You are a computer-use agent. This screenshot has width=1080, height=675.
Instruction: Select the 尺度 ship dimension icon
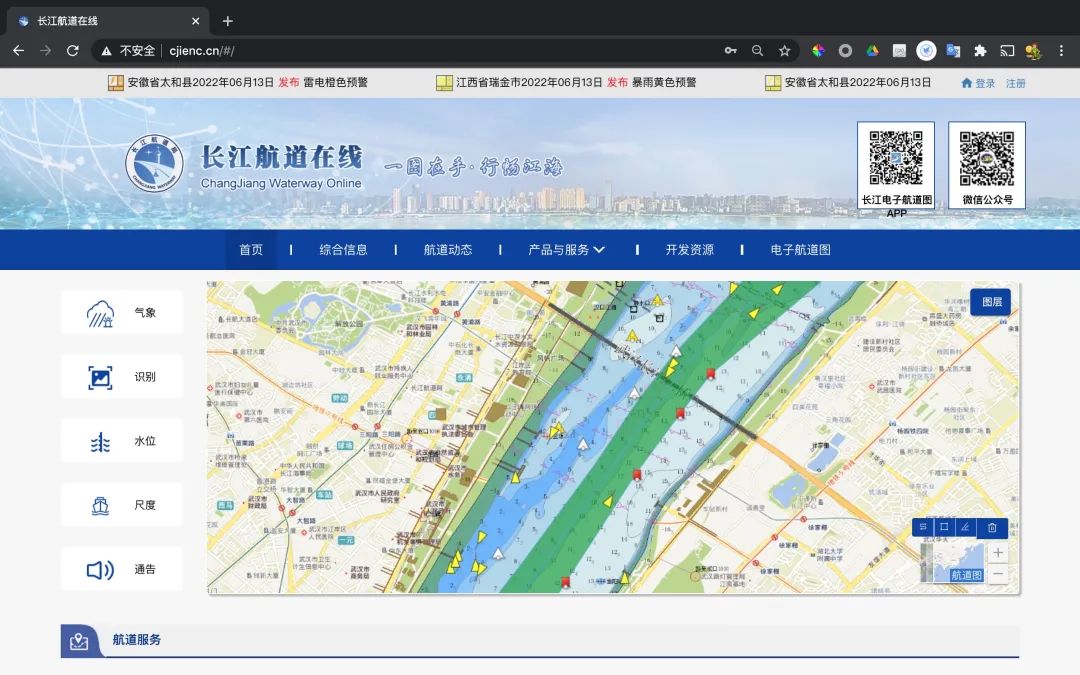[x=101, y=505]
